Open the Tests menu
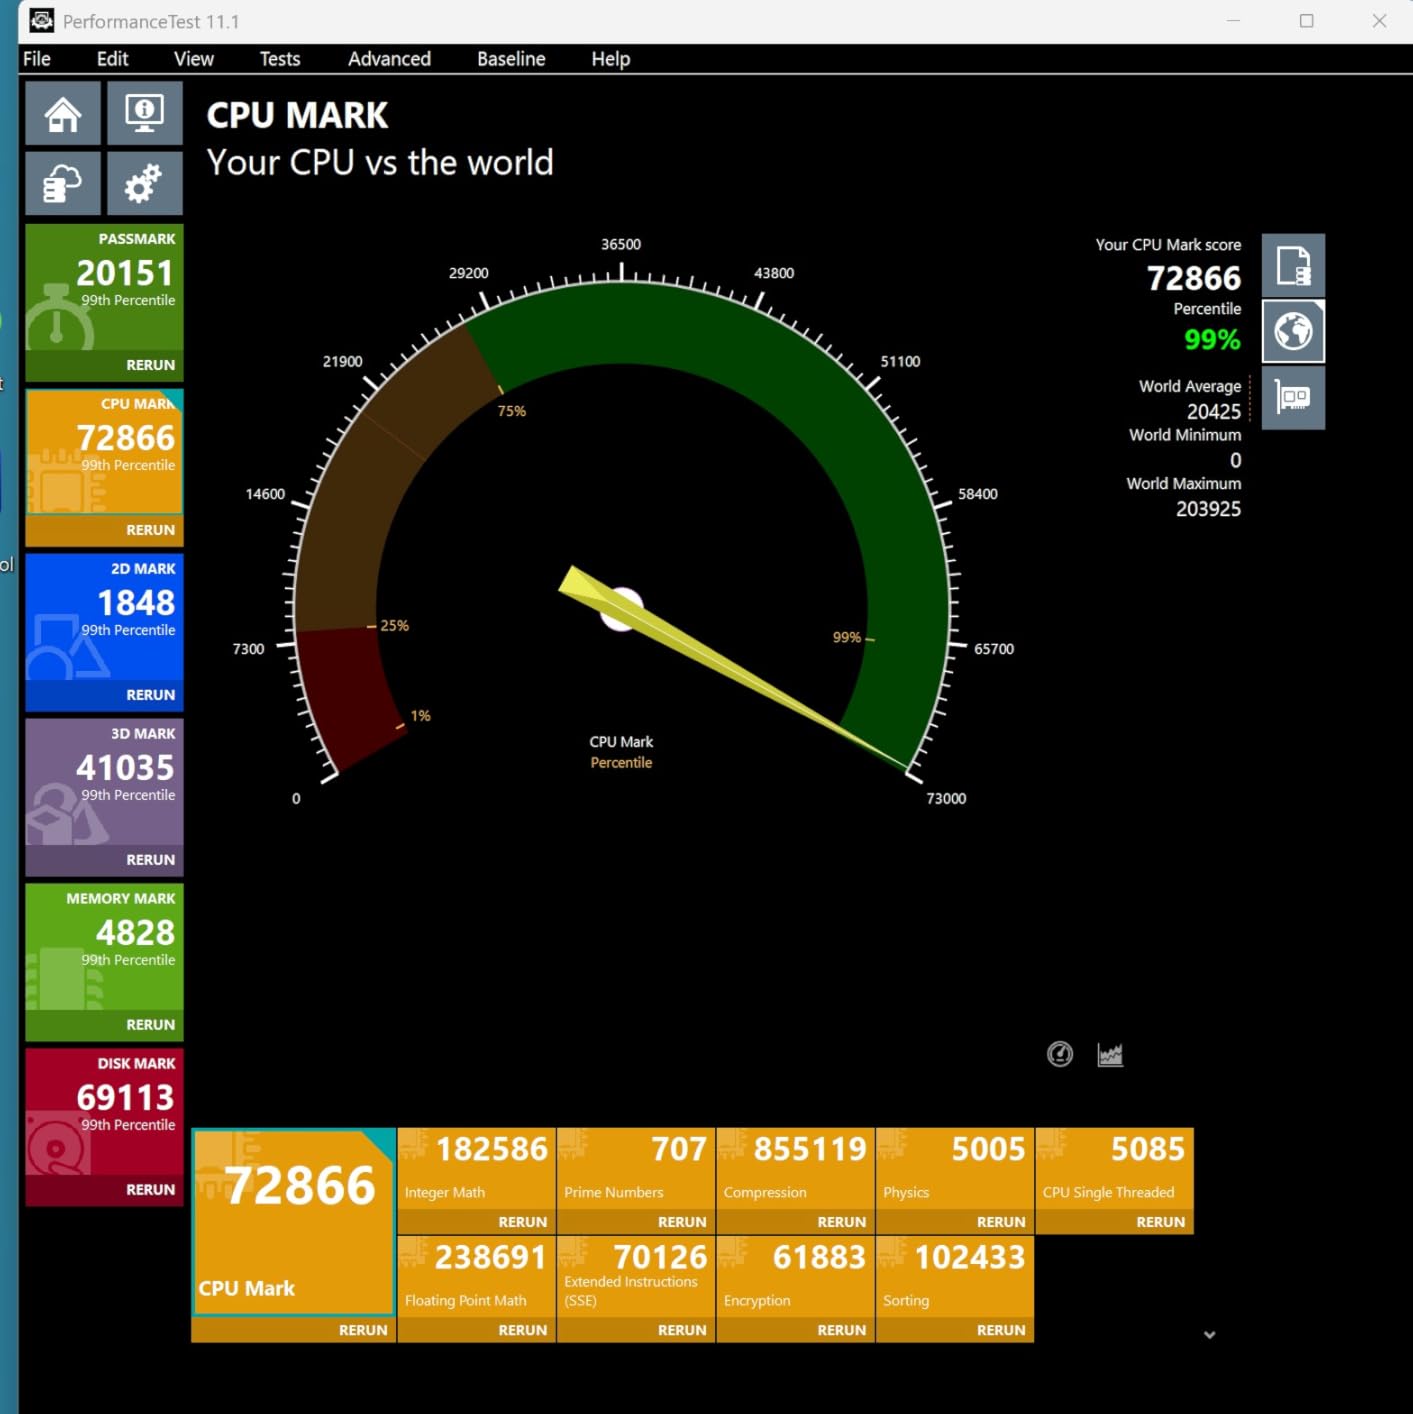This screenshot has height=1414, width=1413. pos(280,59)
